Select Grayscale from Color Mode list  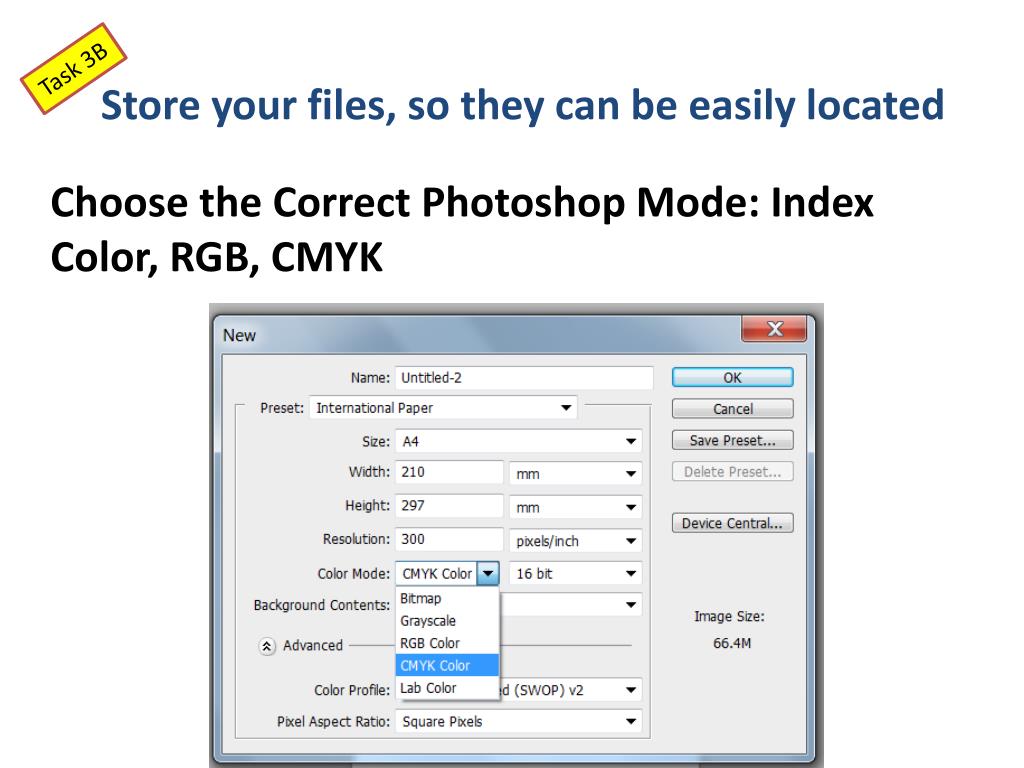(447, 620)
